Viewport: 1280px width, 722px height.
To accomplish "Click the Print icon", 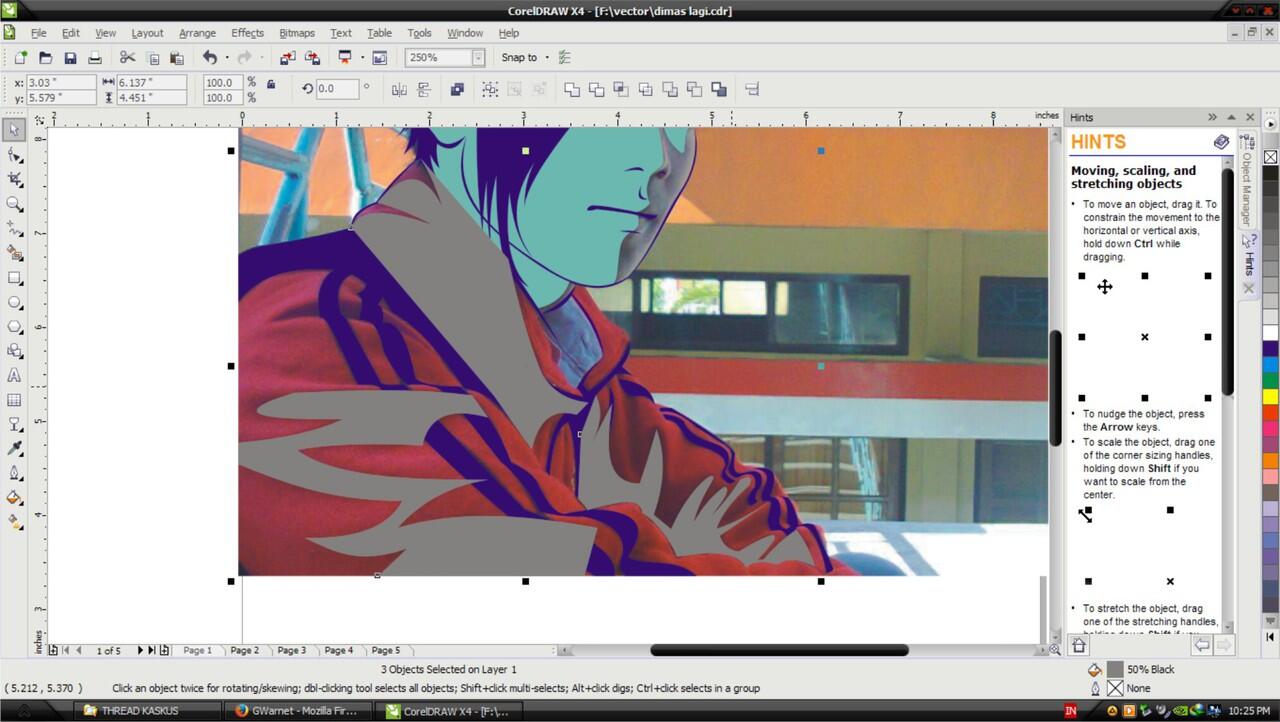I will (95, 58).
